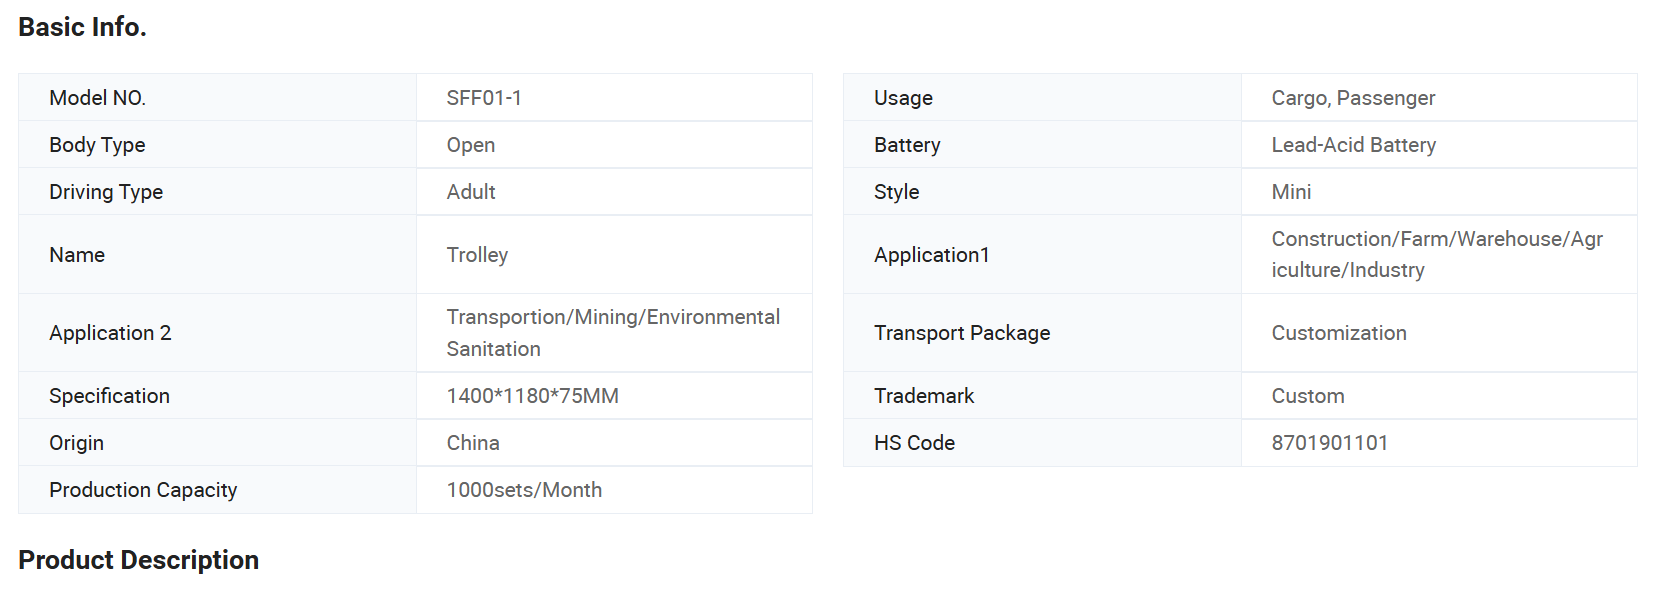Select the 8701901101 HS Code value
Viewport: 1653px width, 600px height.
pos(1329,443)
